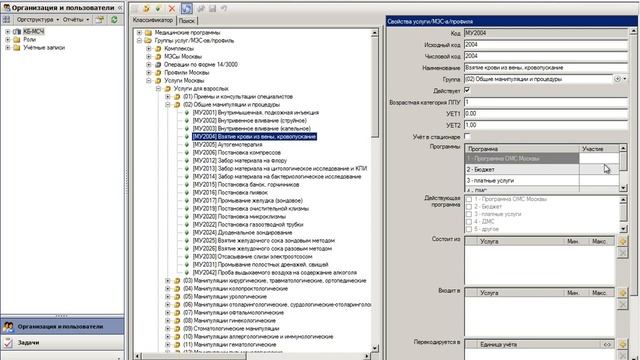The image size is (640, 360).
Task: Click the grid view icon left of Оргструктура
Action: coord(6,20)
